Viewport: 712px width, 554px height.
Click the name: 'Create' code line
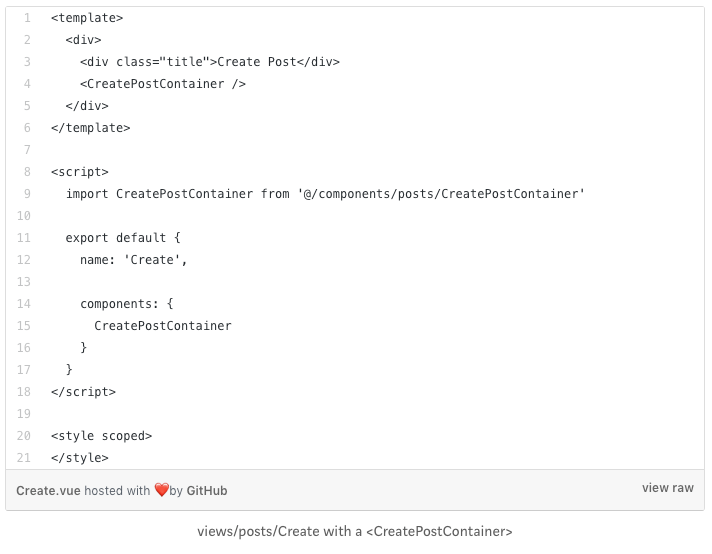click(x=134, y=260)
